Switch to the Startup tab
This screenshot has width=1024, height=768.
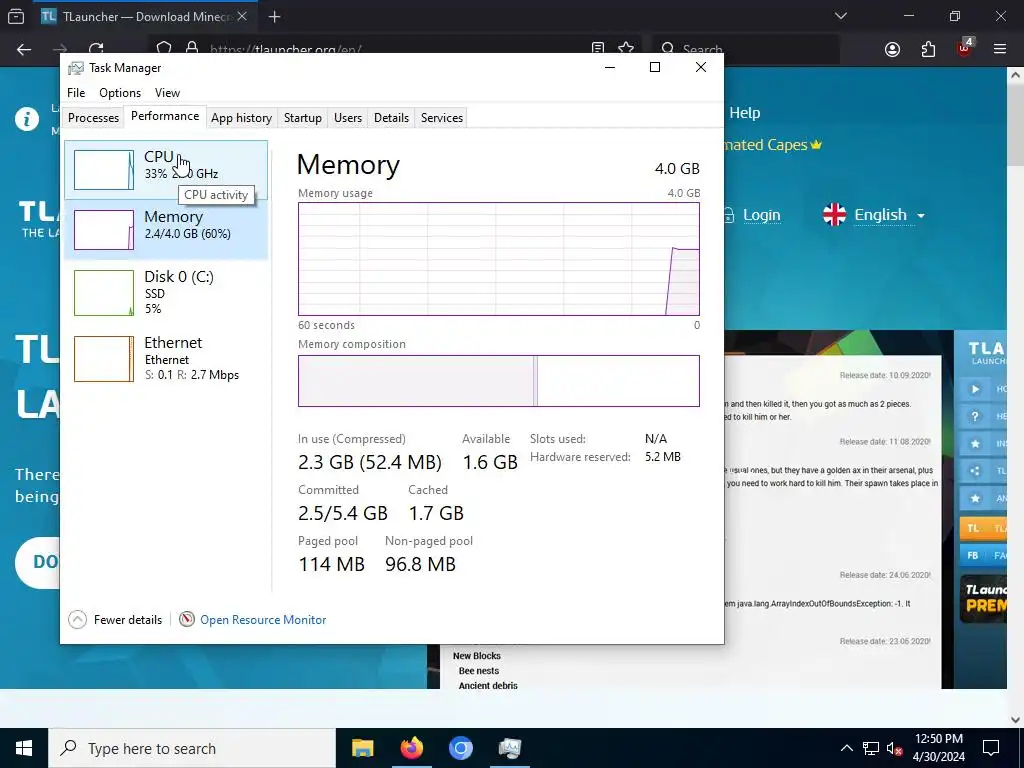pyautogui.click(x=302, y=118)
